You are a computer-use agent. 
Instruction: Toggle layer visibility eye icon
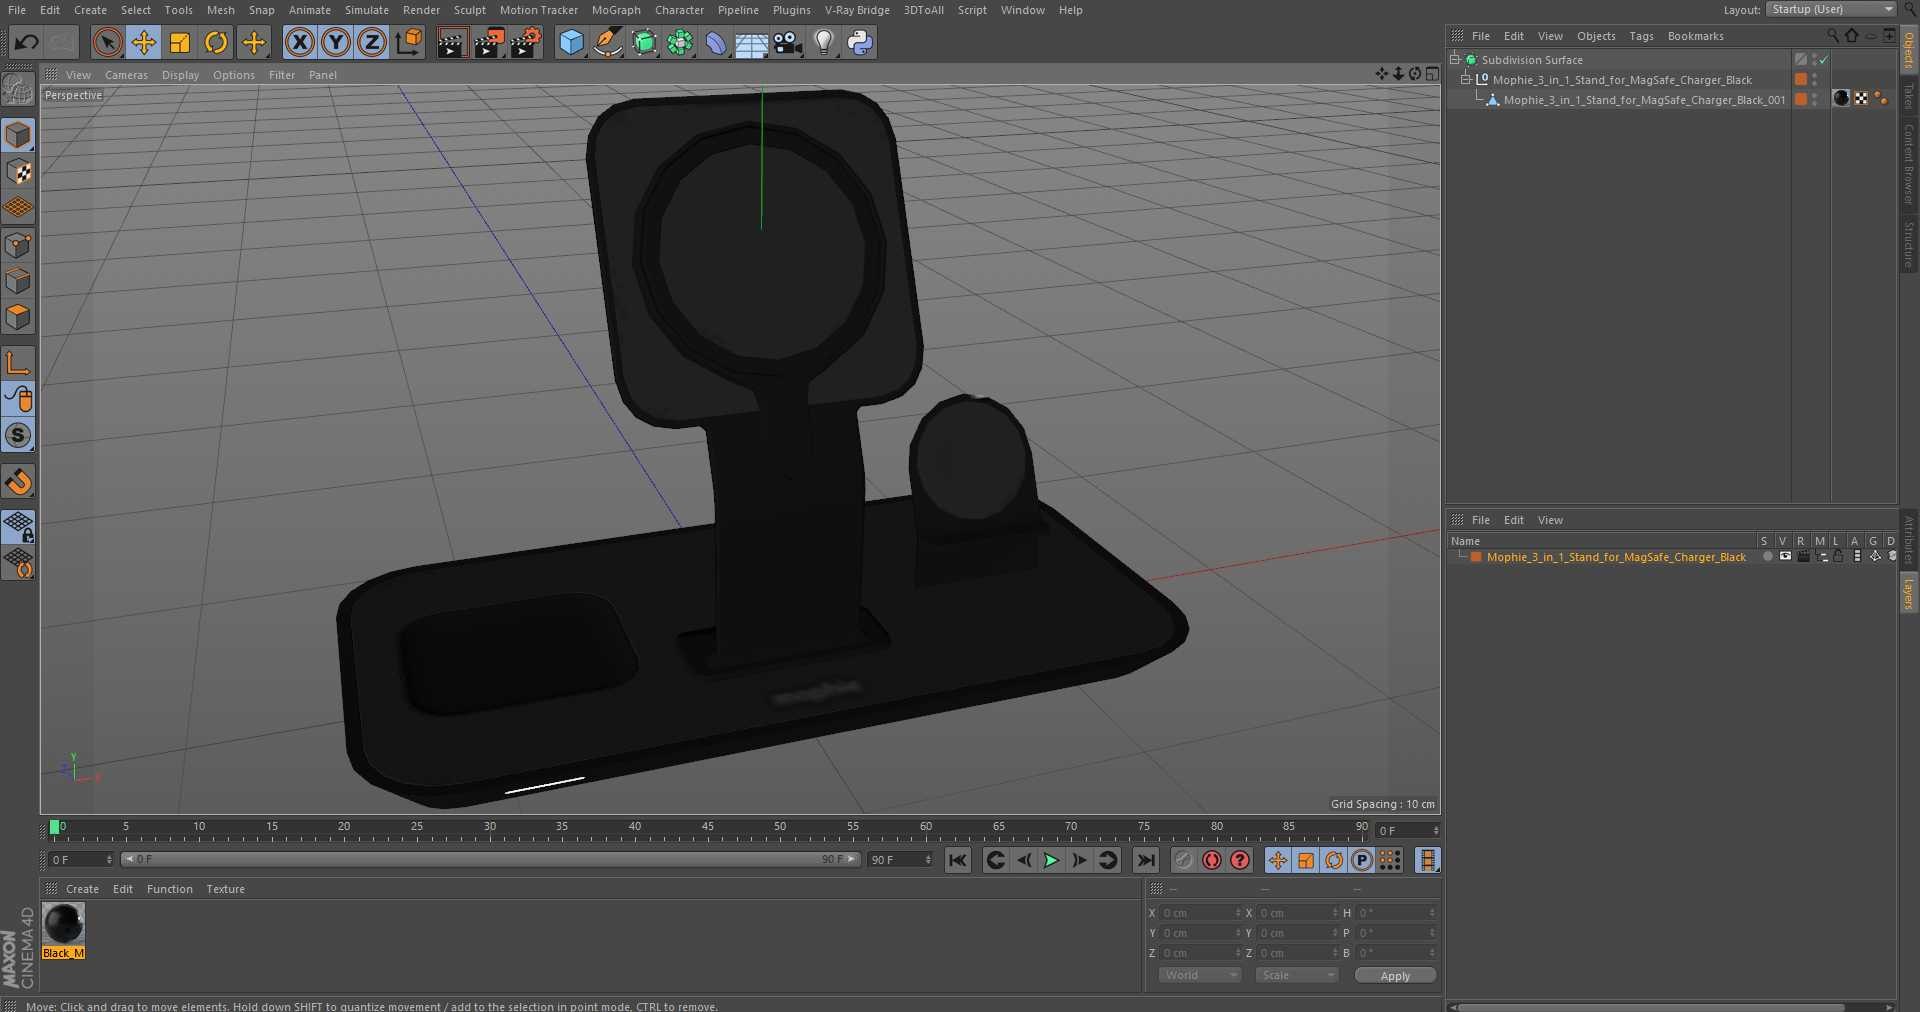1785,557
